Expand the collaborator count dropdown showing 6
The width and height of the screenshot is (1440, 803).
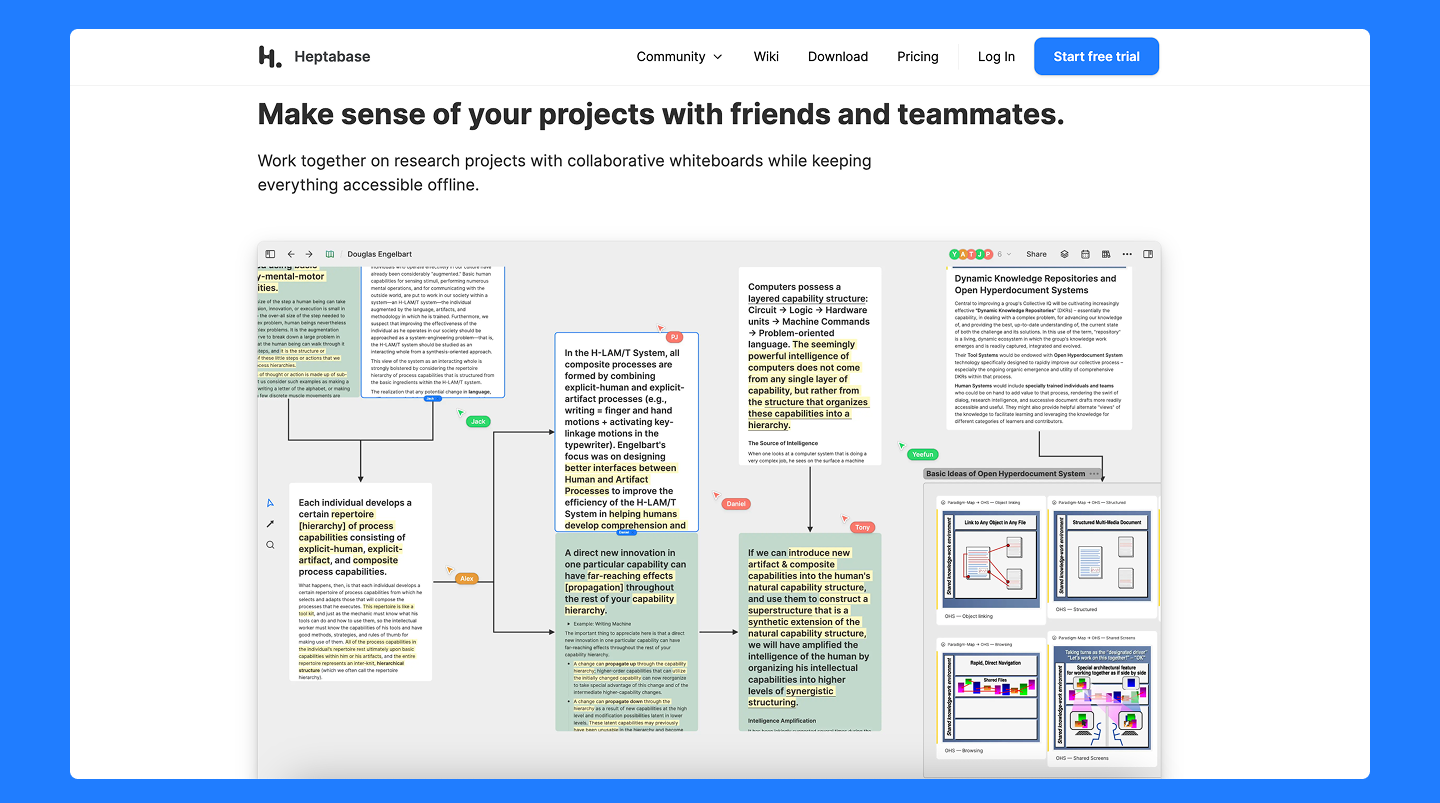[x=1004, y=254]
